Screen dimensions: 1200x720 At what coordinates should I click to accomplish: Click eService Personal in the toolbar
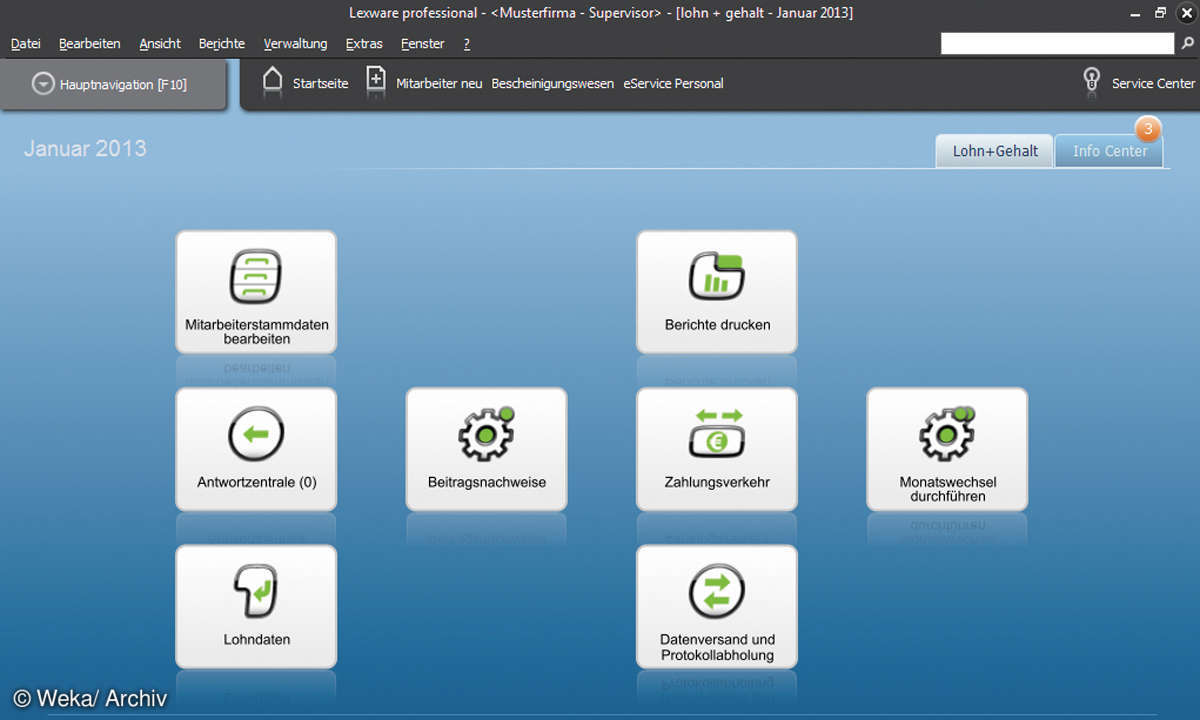click(x=673, y=84)
